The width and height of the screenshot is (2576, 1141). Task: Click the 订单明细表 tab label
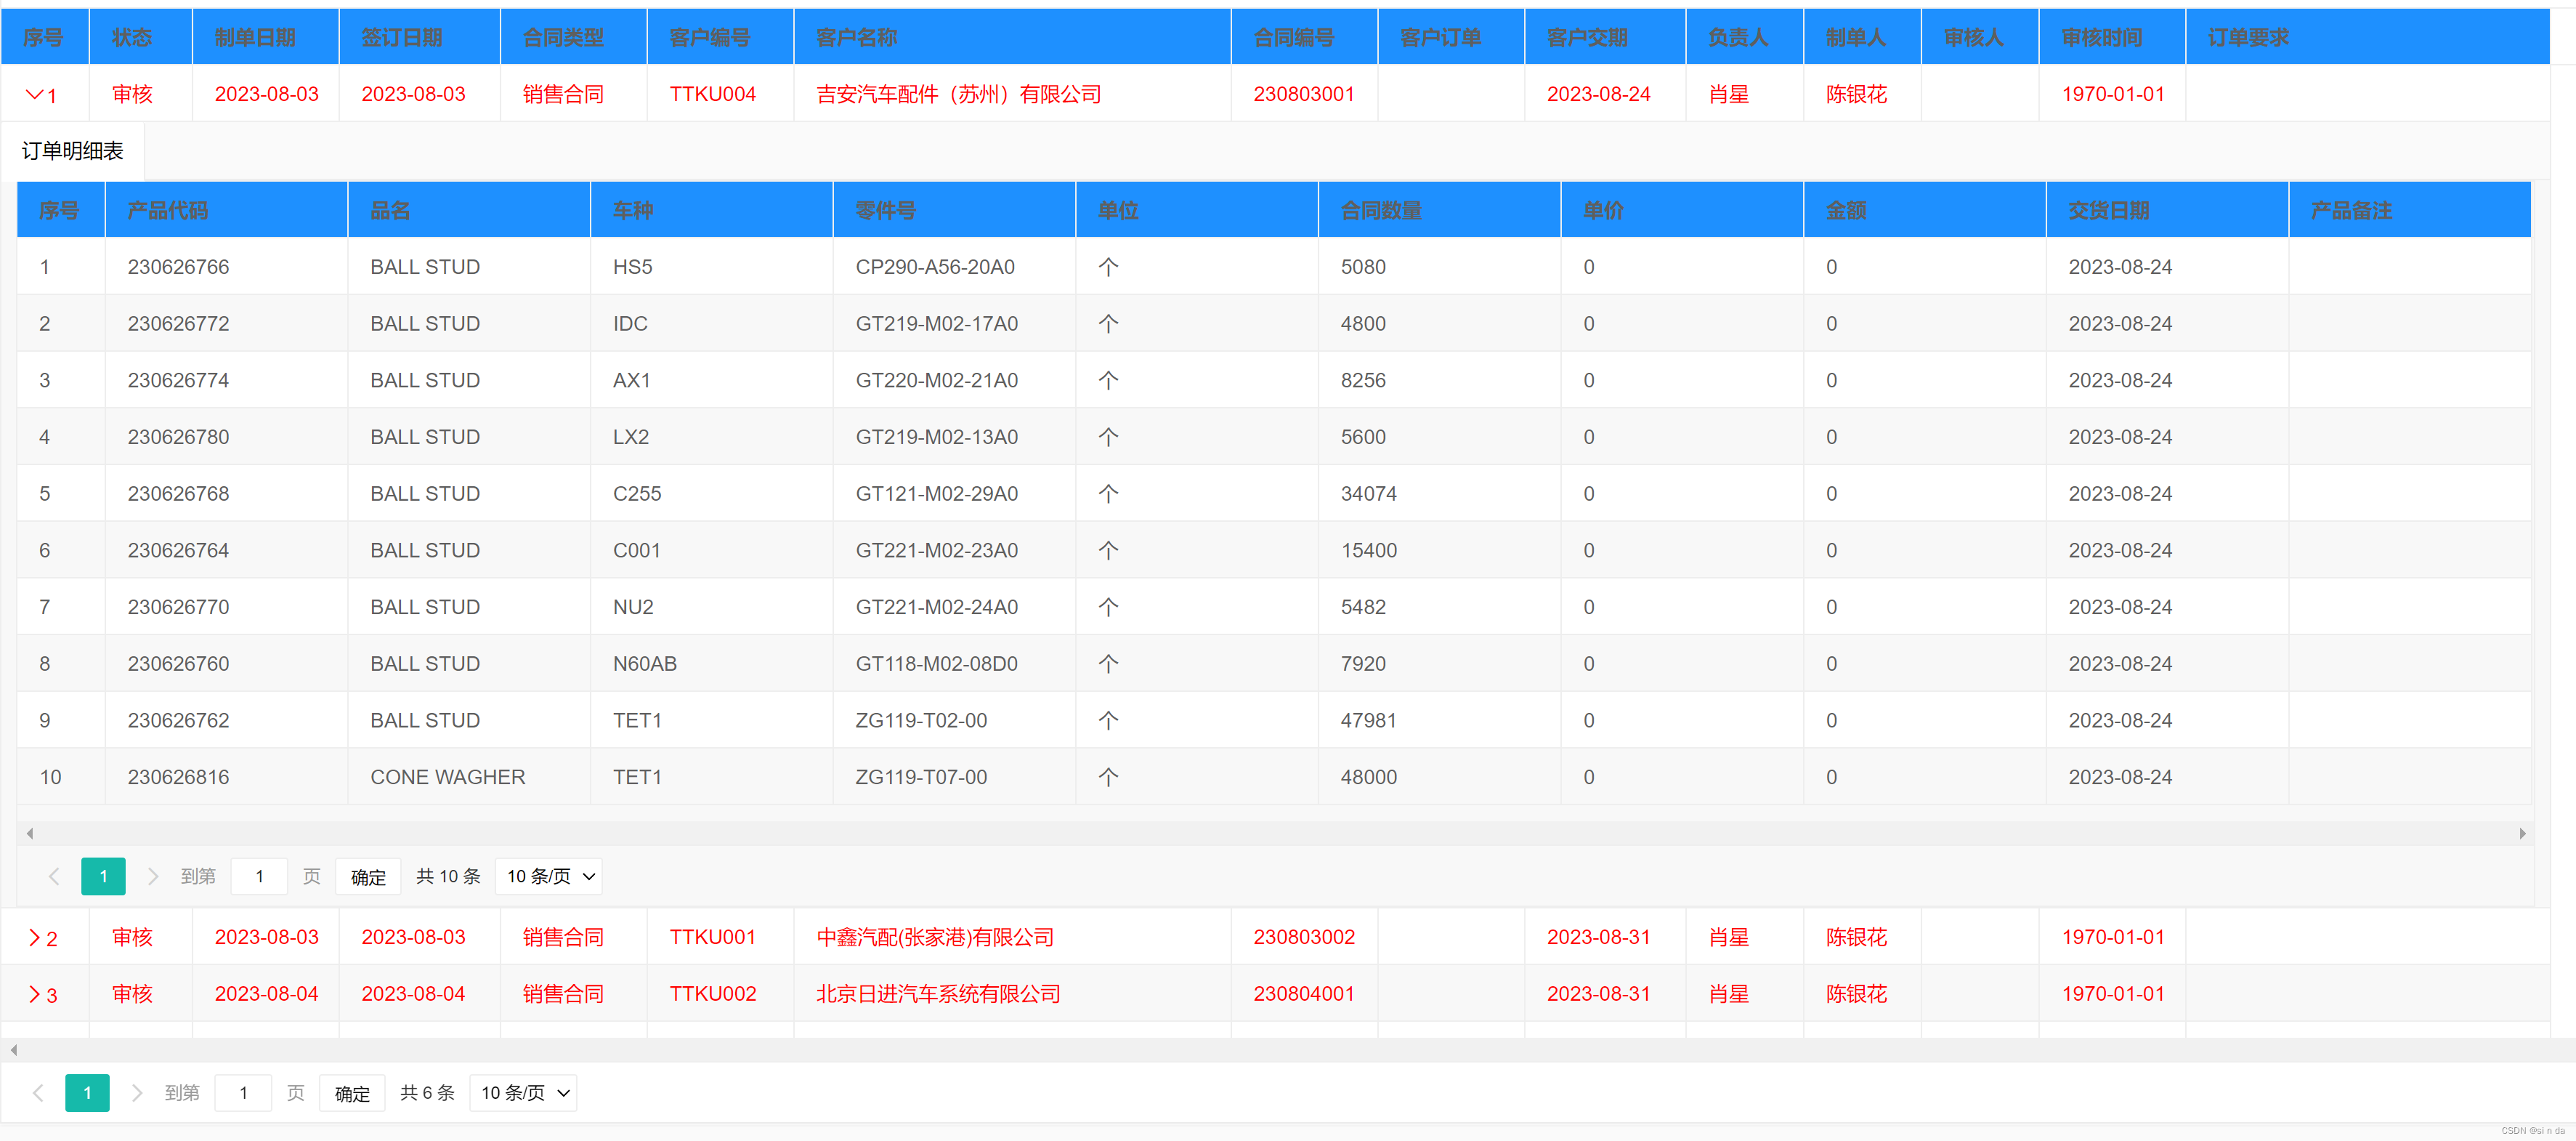click(x=71, y=151)
